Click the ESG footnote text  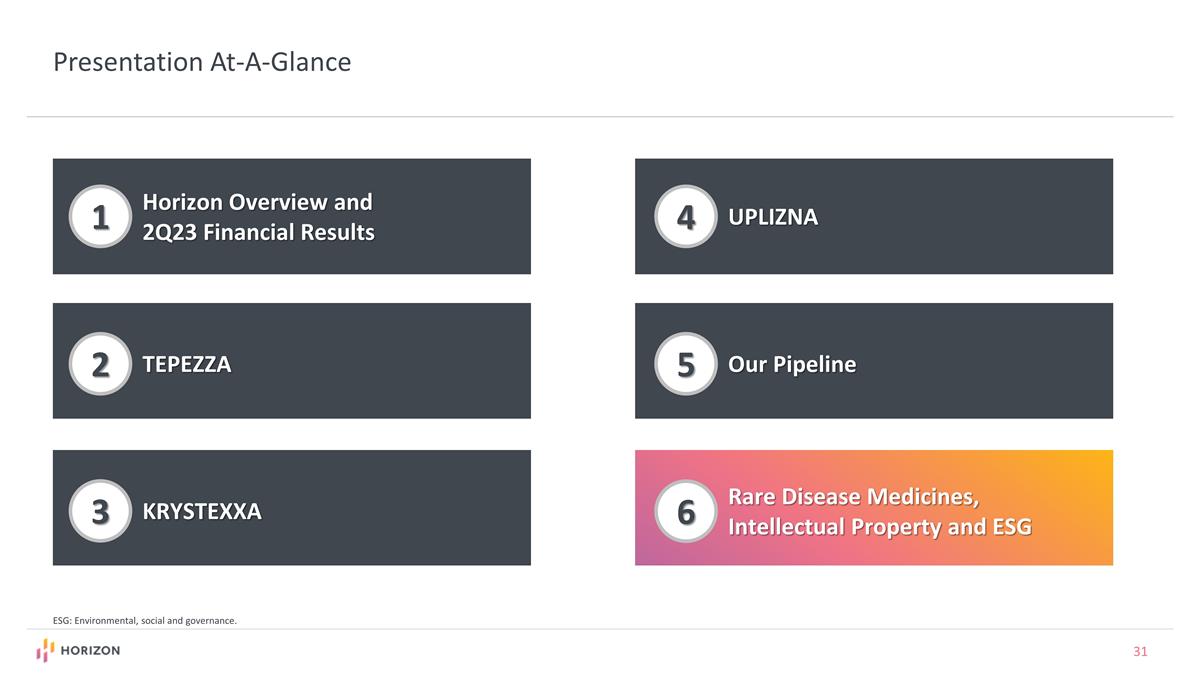tap(145, 621)
